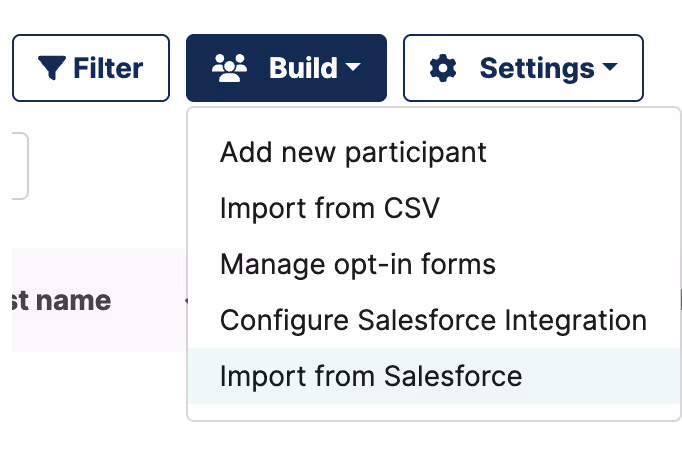Viewport: 682px width, 456px height.
Task: Collapse the Build dropdown via its caret
Action: (354, 69)
